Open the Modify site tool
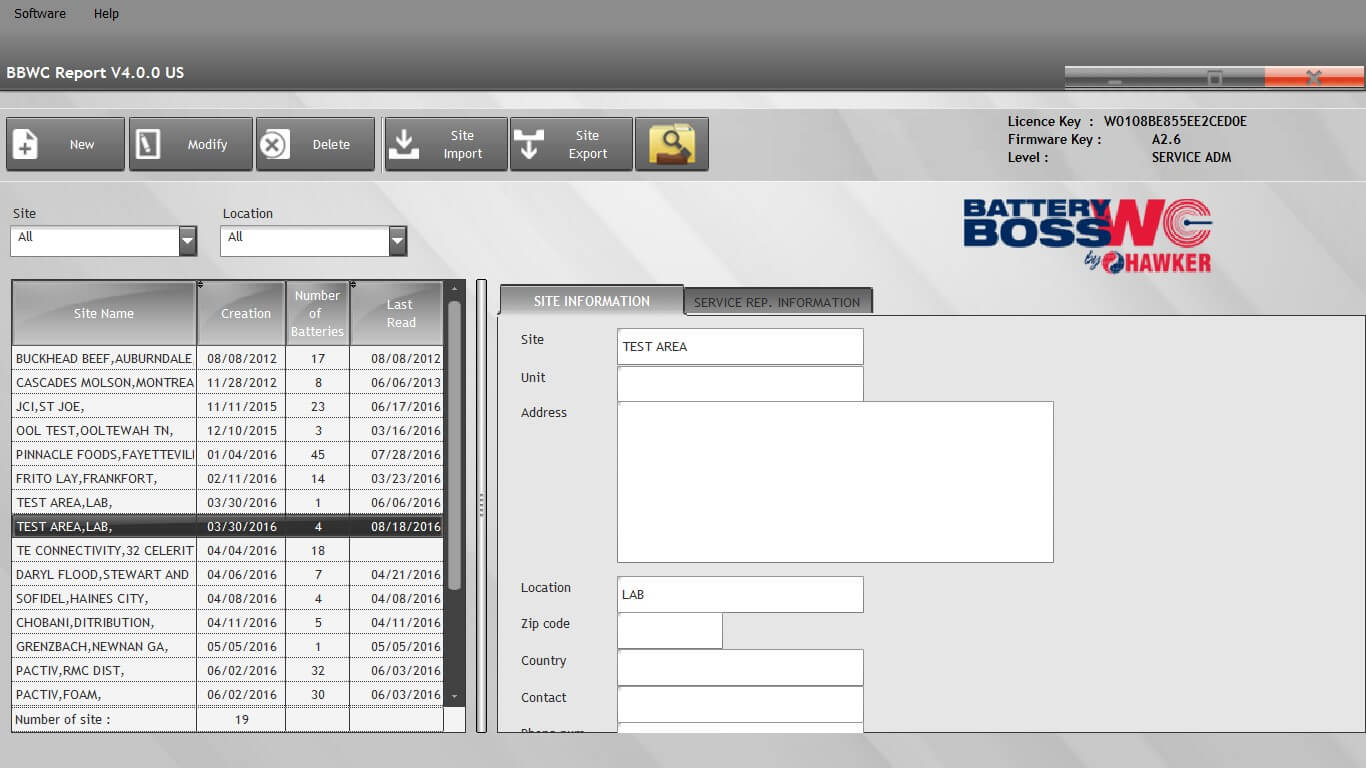 [x=190, y=144]
